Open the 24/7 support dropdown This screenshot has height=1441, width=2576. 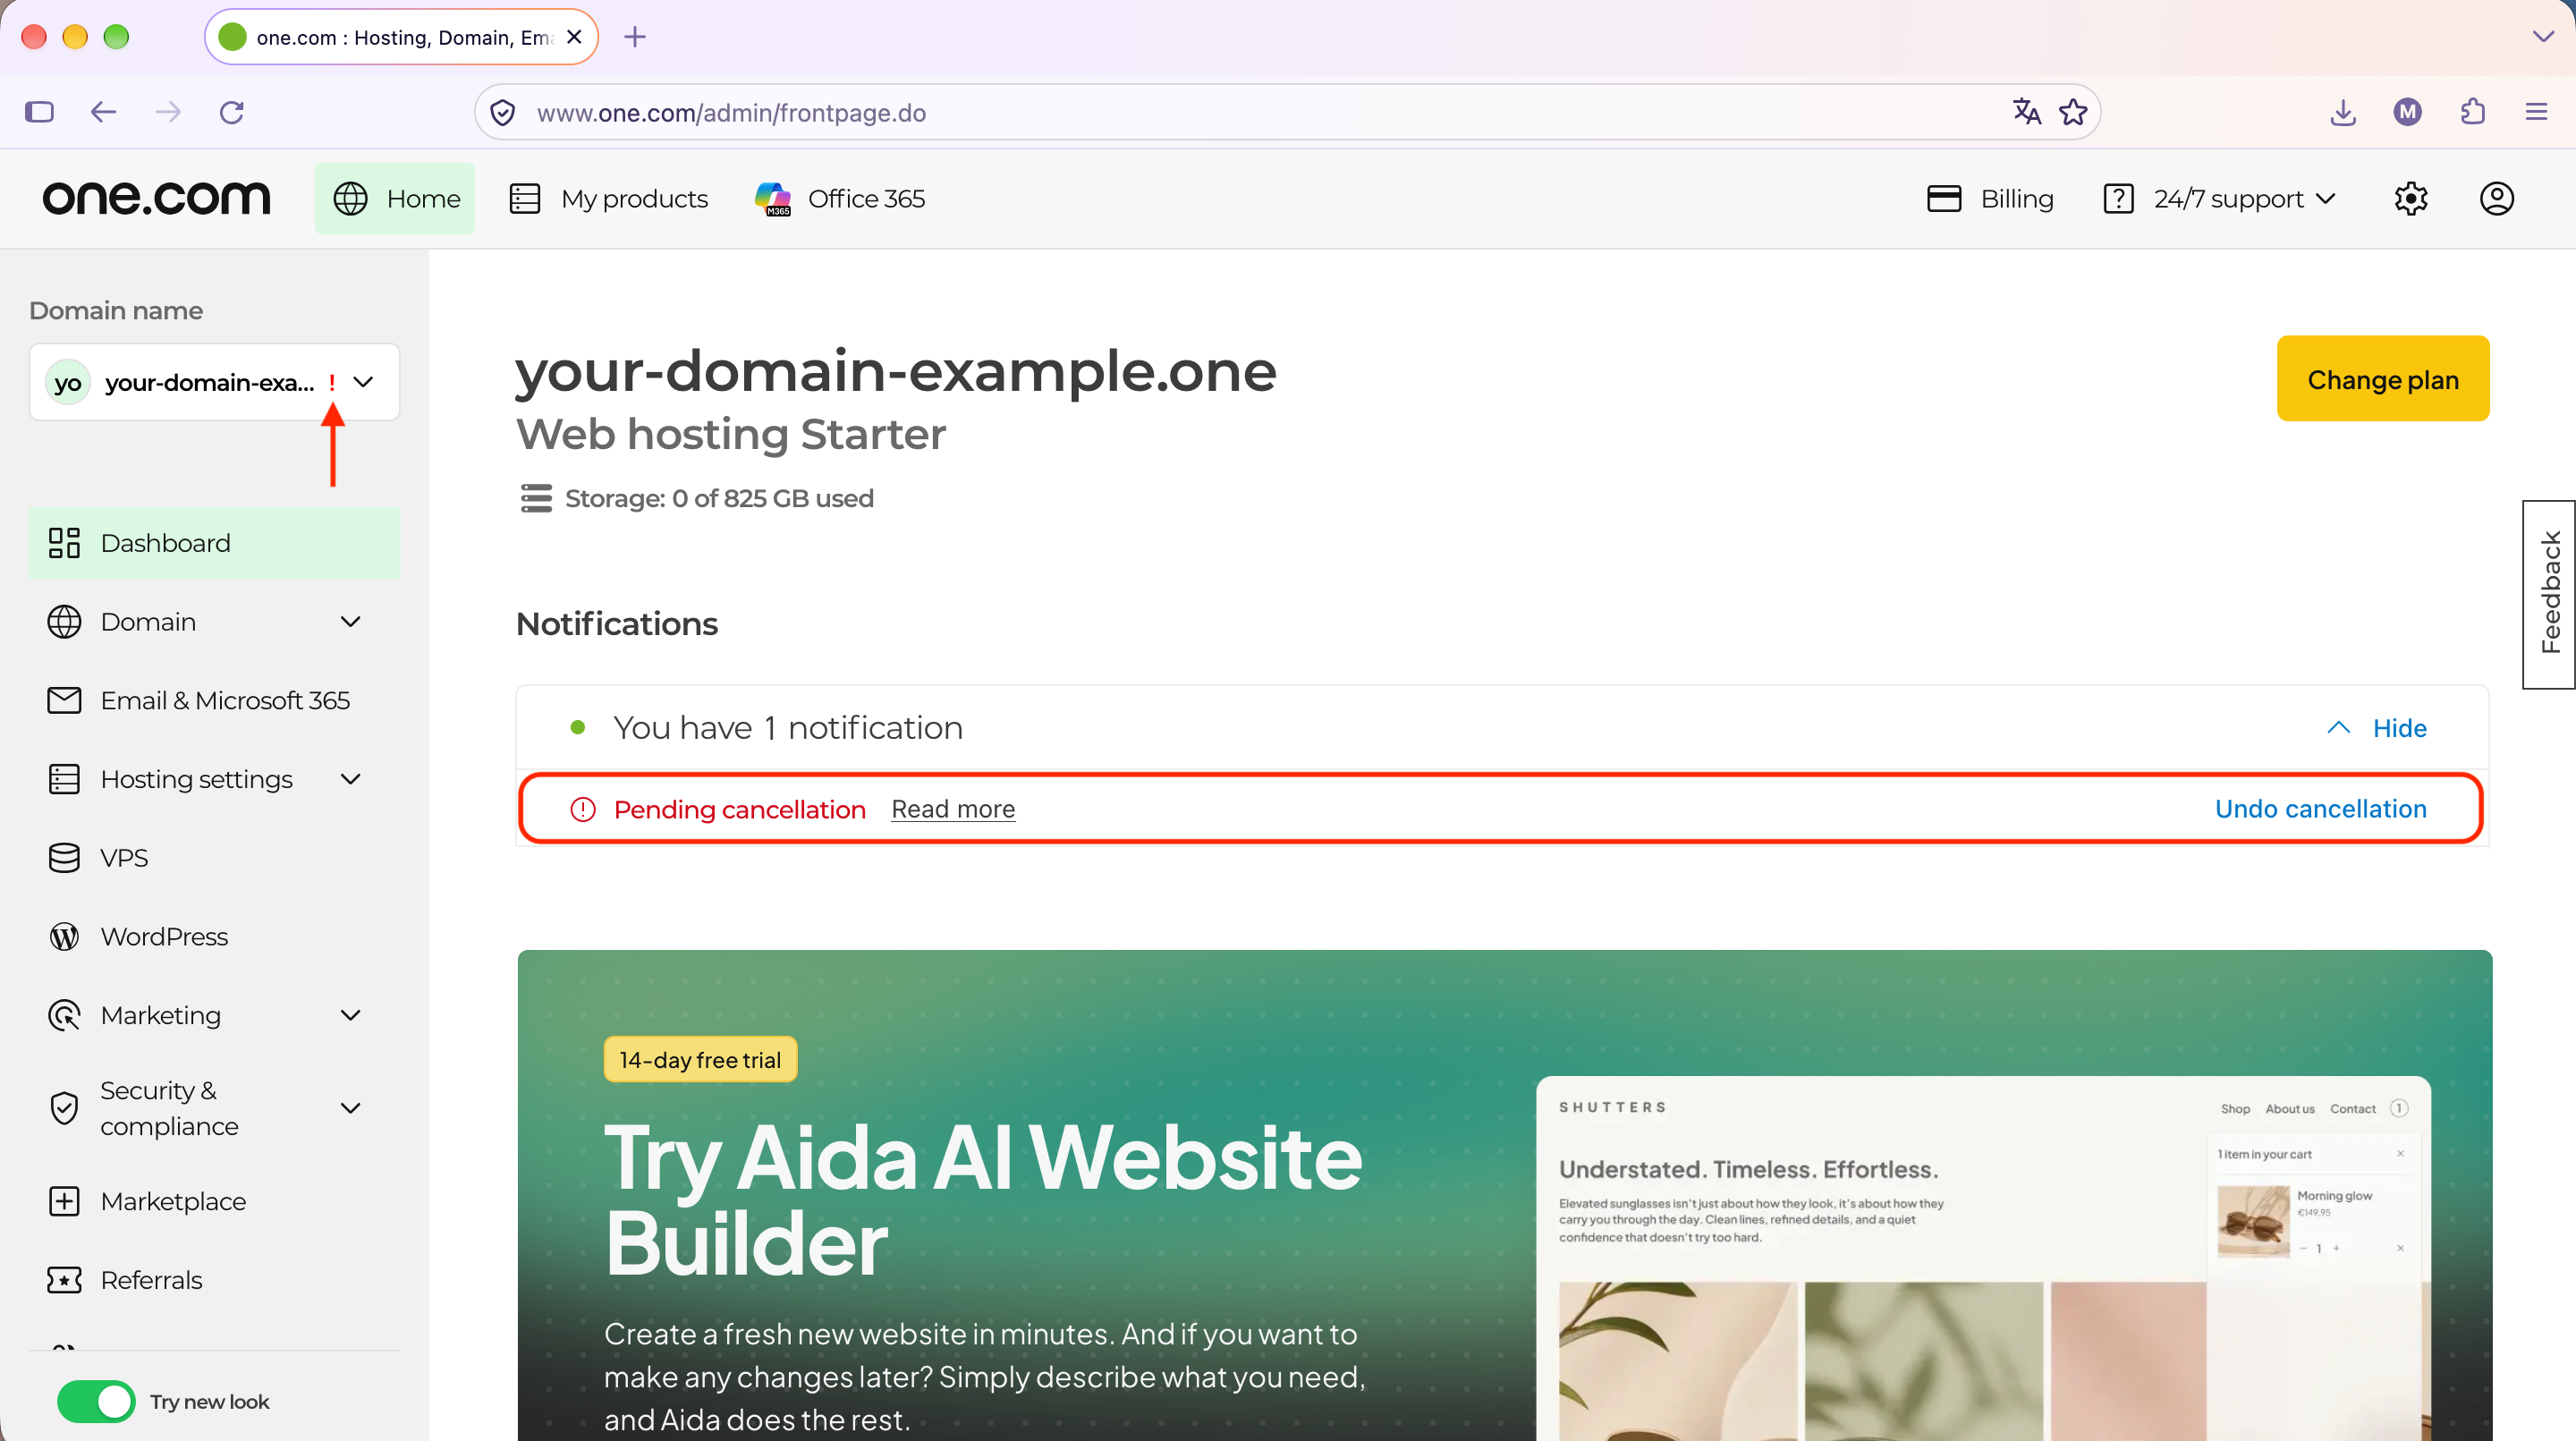tap(2220, 199)
